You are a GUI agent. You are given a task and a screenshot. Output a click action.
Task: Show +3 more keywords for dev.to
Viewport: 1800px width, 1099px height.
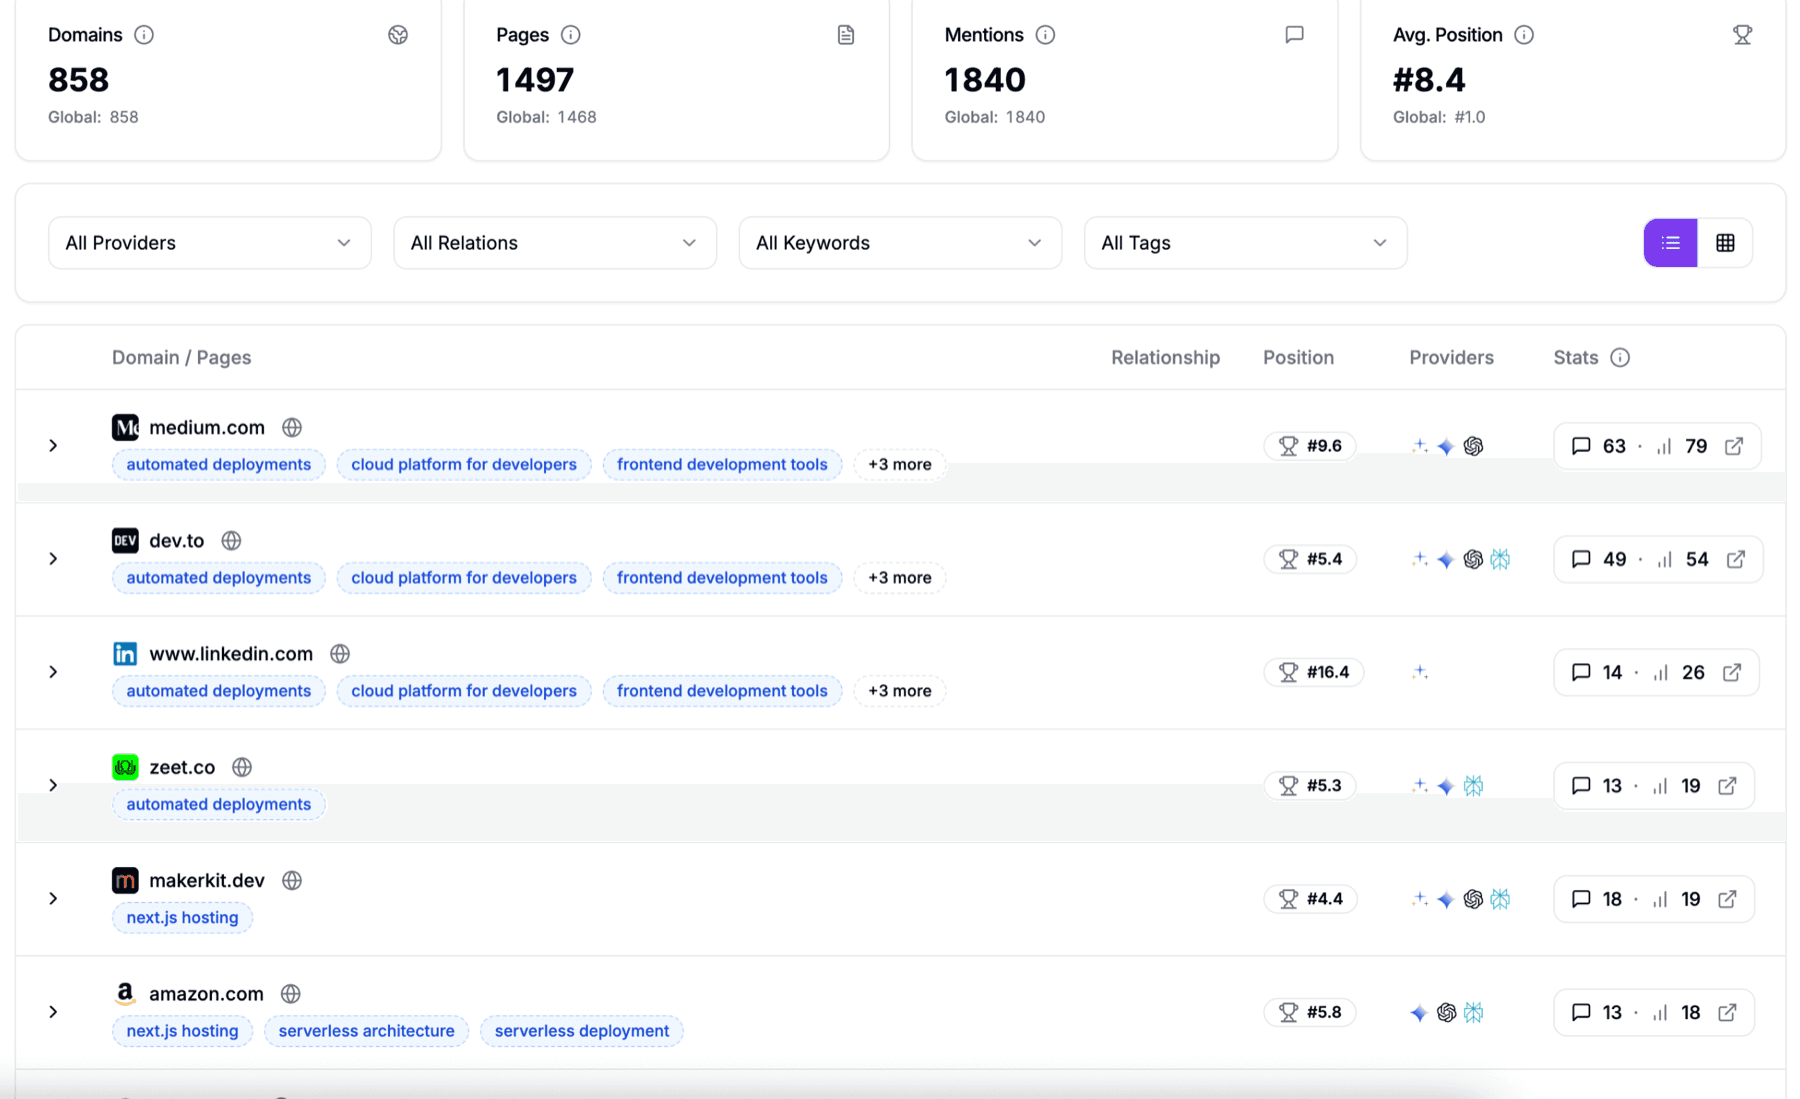click(899, 577)
